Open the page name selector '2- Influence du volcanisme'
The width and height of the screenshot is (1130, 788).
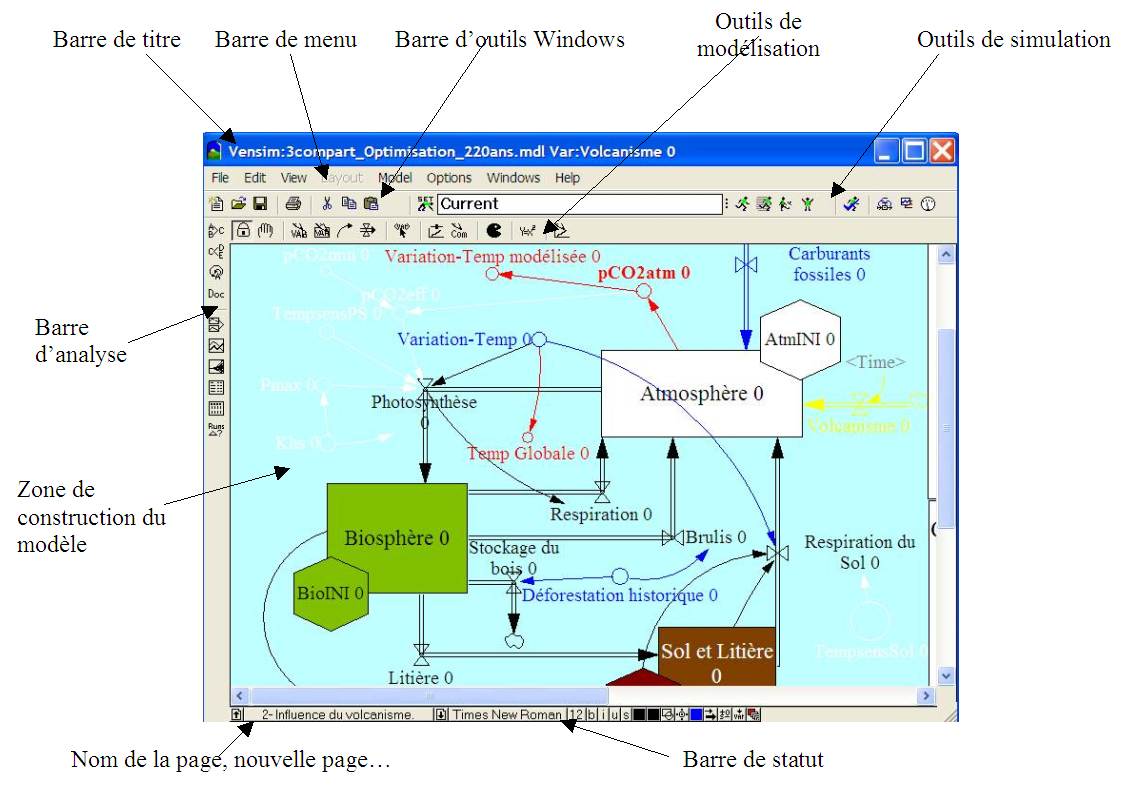click(337, 715)
